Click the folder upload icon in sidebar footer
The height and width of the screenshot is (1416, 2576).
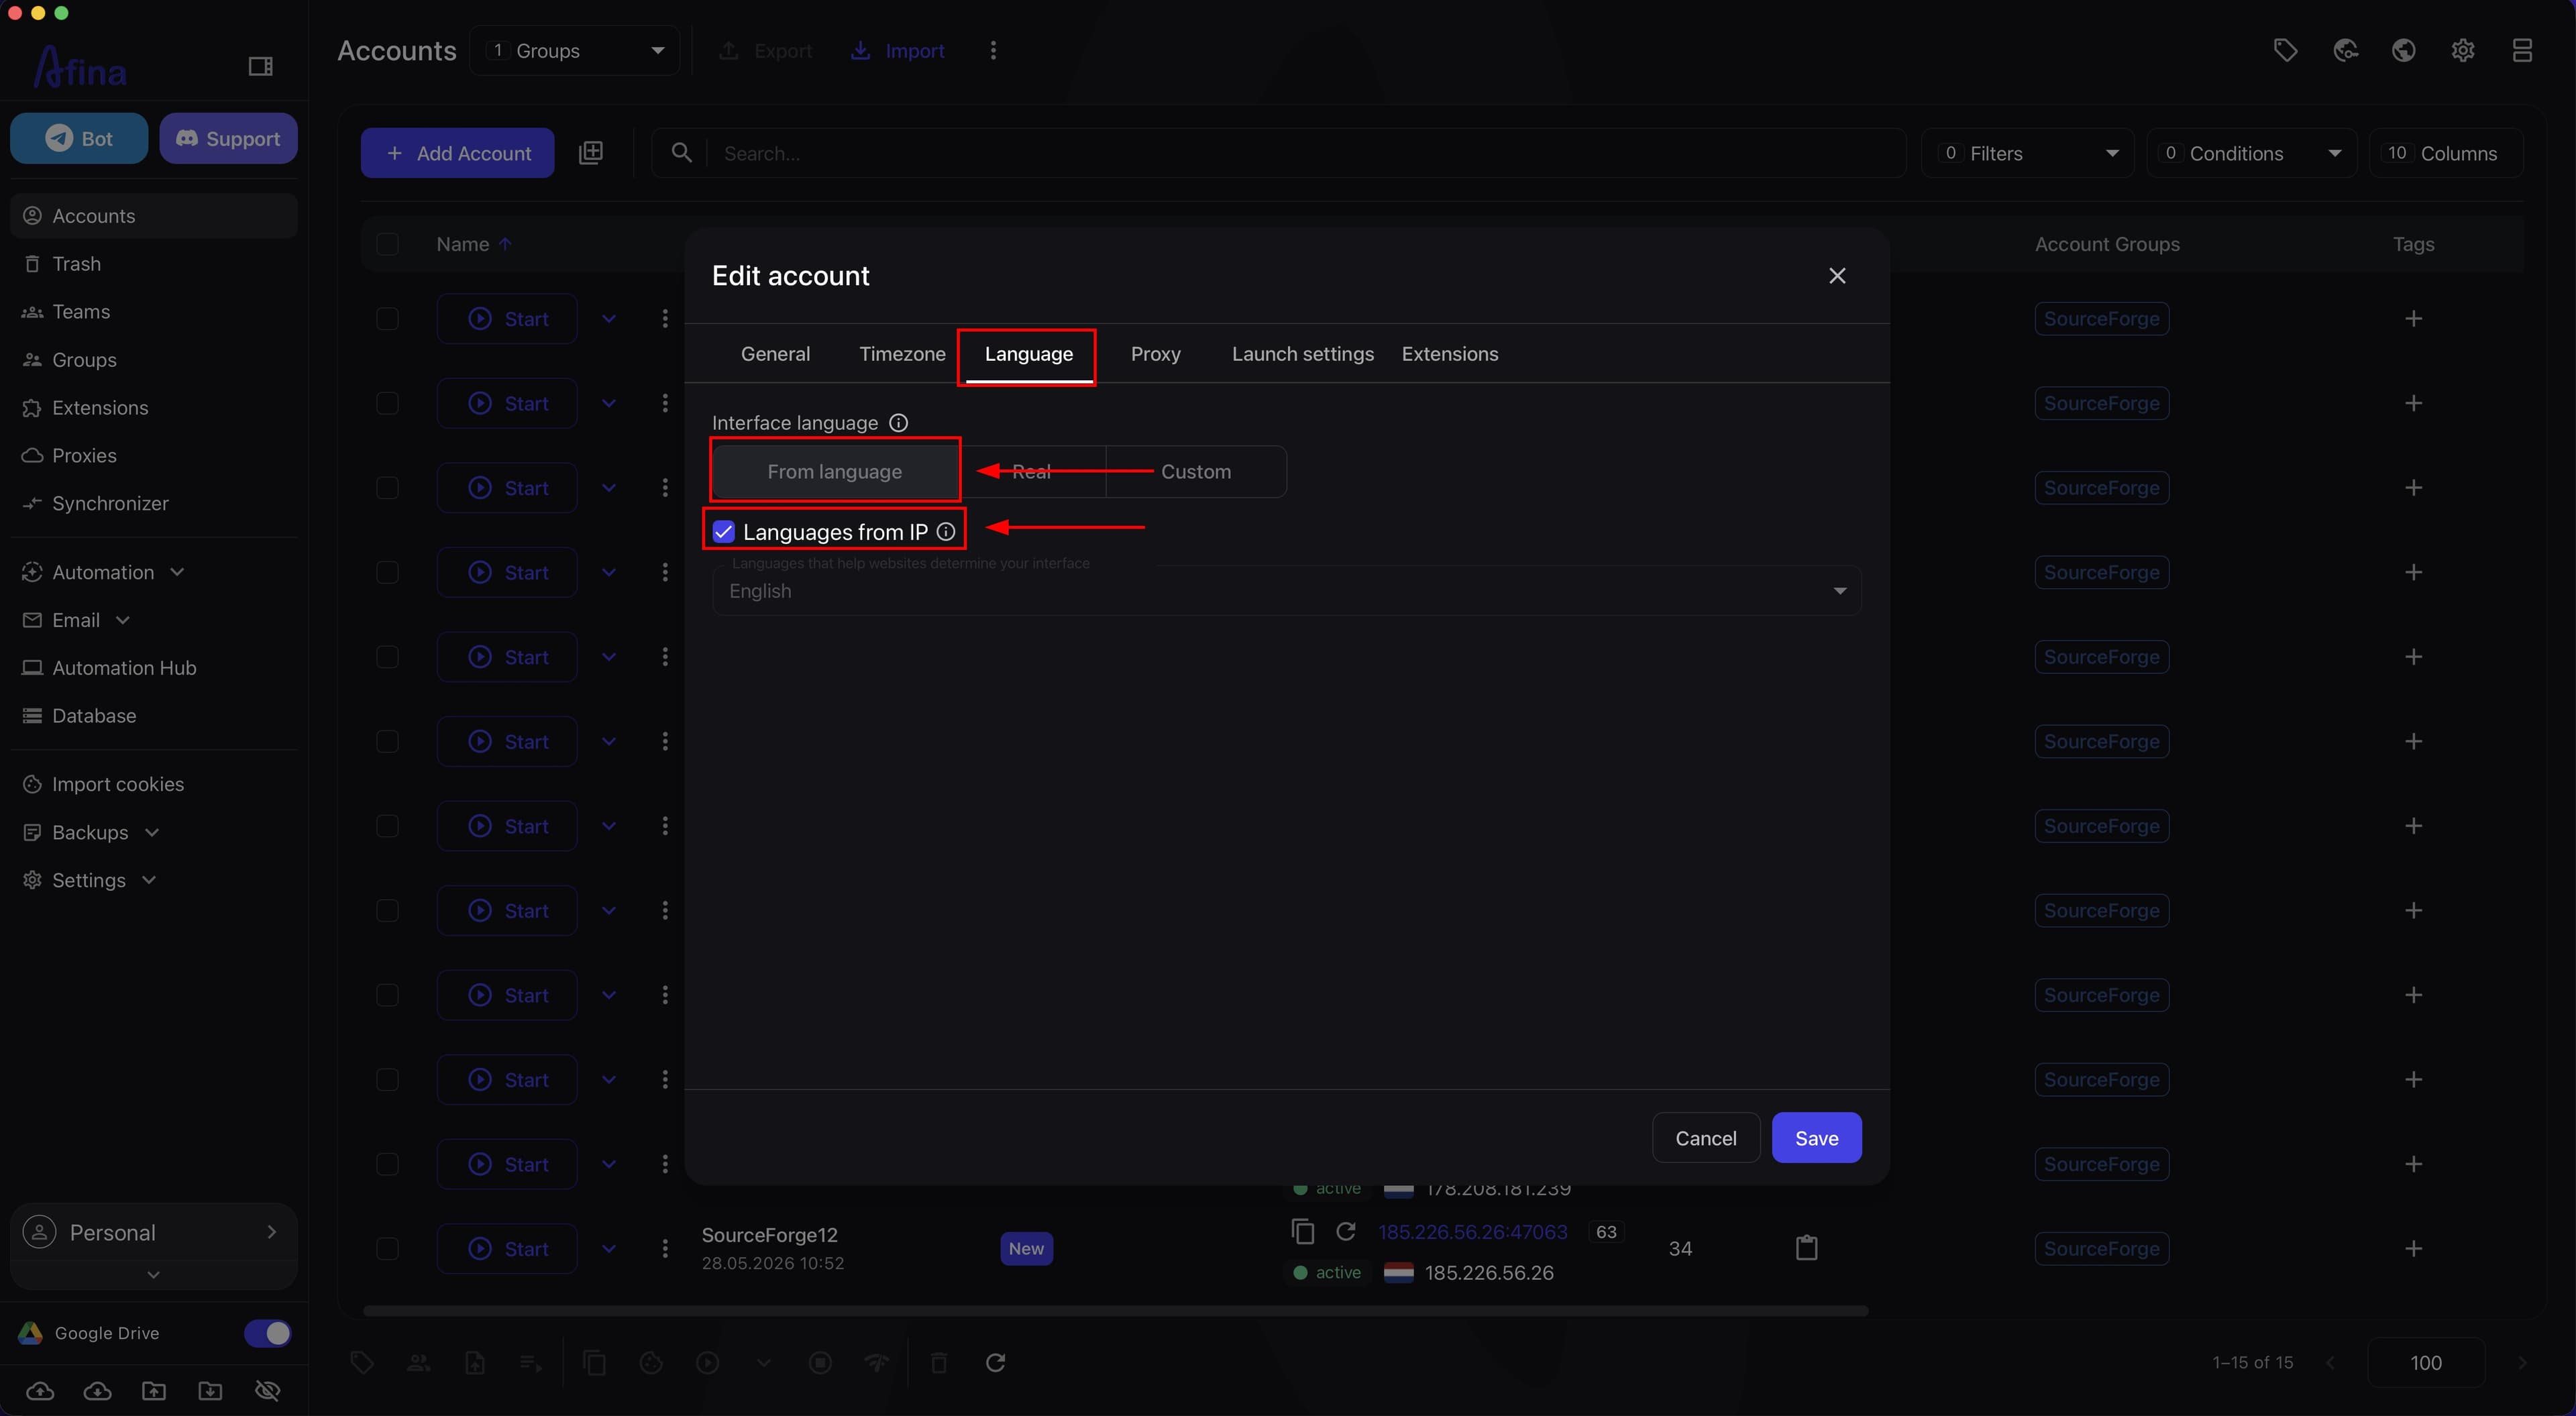coord(154,1391)
